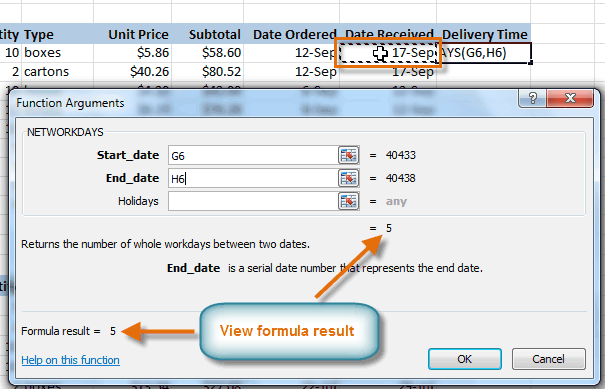The height and width of the screenshot is (389, 605).
Task: Select the quantity cell showing 2
Action: coord(11,71)
